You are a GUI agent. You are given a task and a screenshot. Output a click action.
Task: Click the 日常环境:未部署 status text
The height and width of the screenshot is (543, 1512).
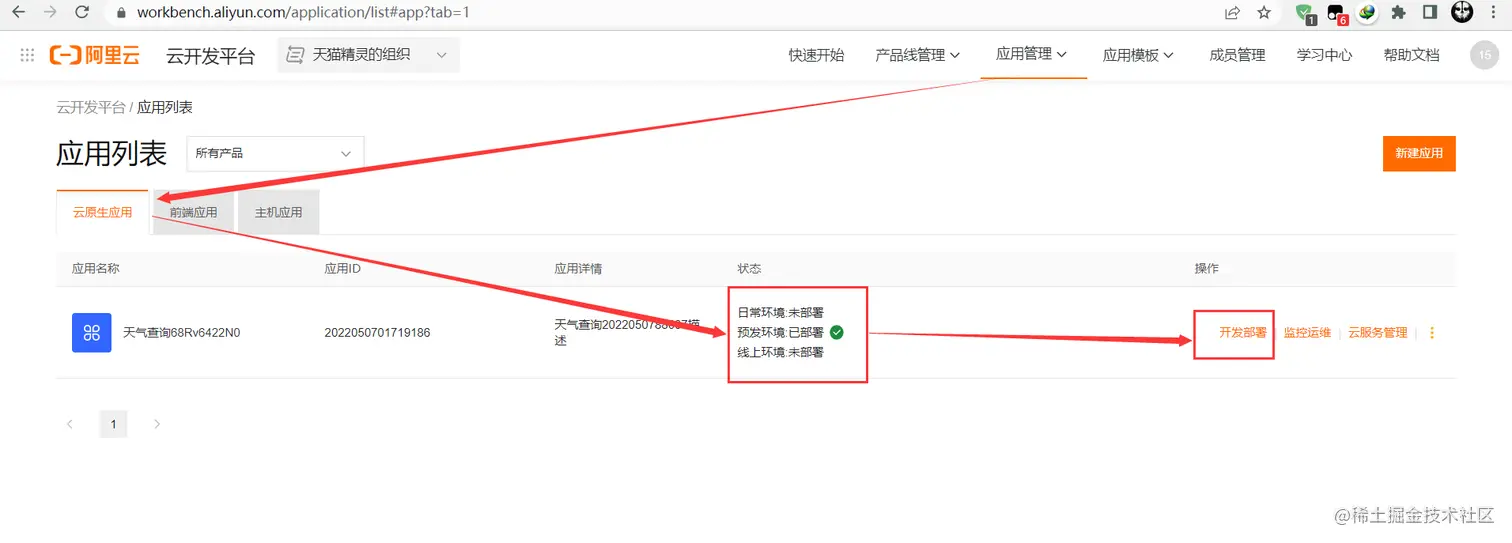tap(780, 312)
